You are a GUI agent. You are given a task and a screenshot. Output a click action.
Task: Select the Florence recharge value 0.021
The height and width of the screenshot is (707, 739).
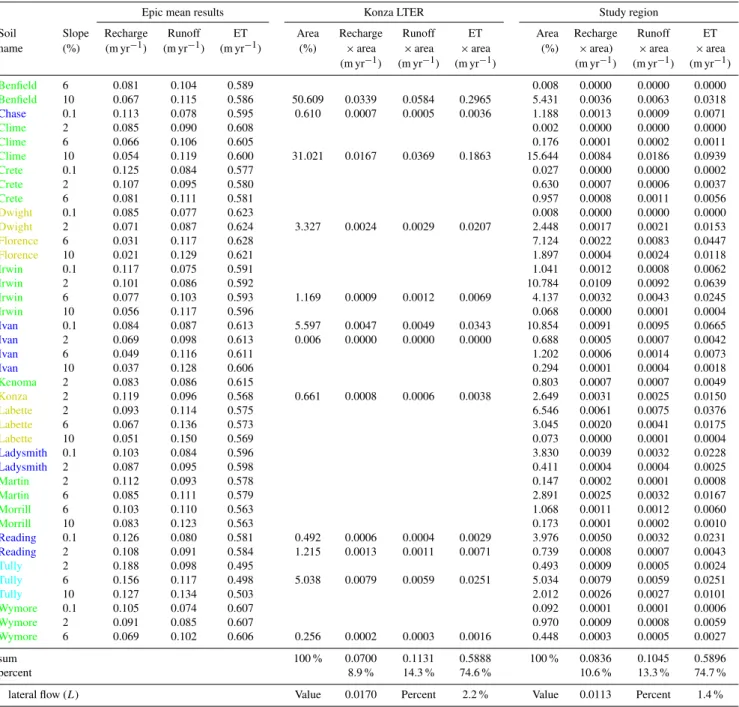(x=126, y=255)
